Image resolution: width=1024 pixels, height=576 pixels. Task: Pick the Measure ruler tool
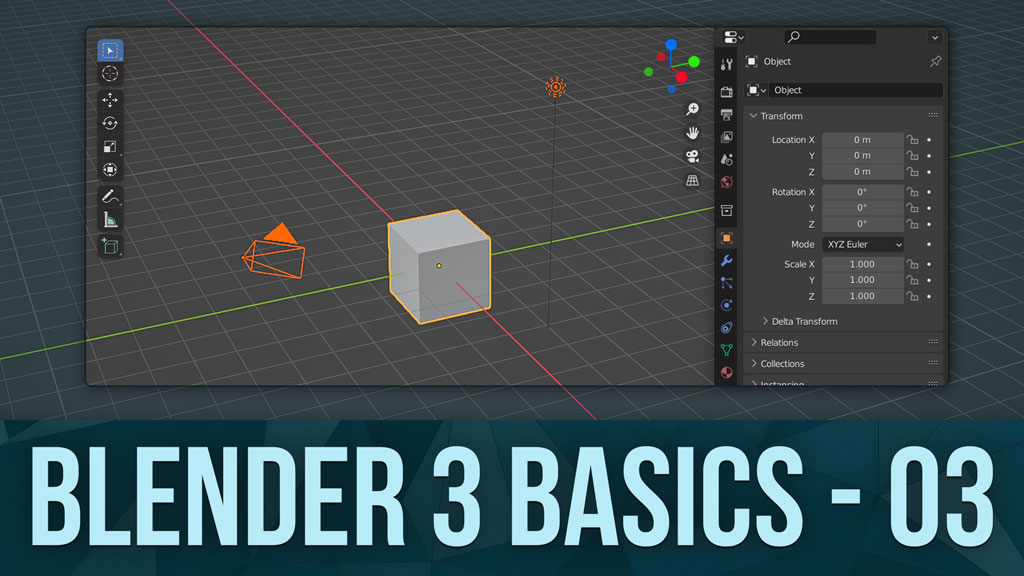110,220
